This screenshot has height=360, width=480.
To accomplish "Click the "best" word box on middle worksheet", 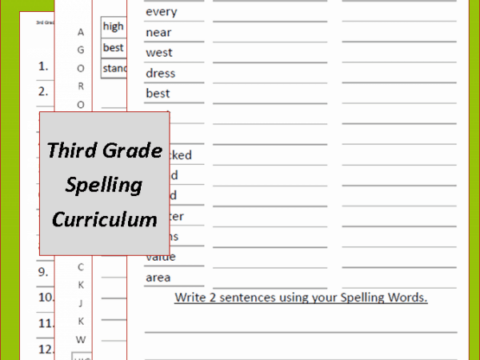I will 114,48.
